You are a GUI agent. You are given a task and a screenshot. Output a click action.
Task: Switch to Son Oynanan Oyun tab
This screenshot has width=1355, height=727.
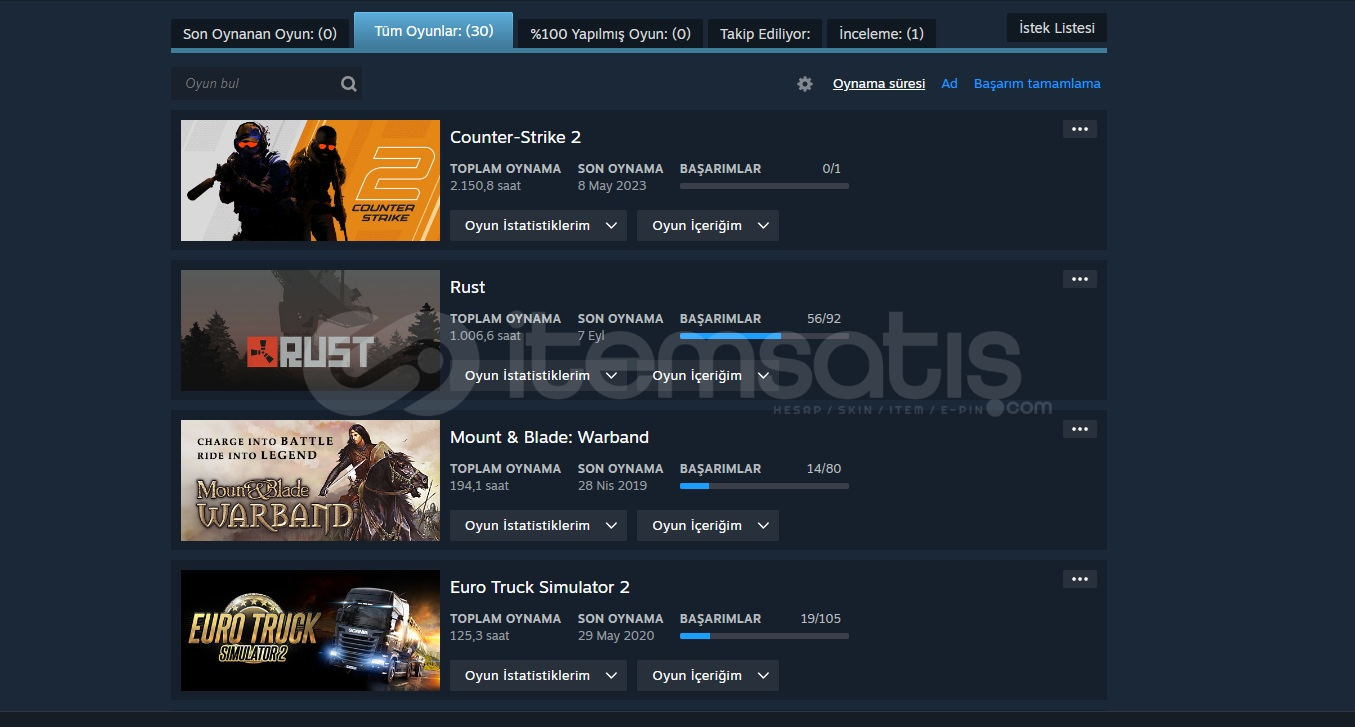click(260, 34)
